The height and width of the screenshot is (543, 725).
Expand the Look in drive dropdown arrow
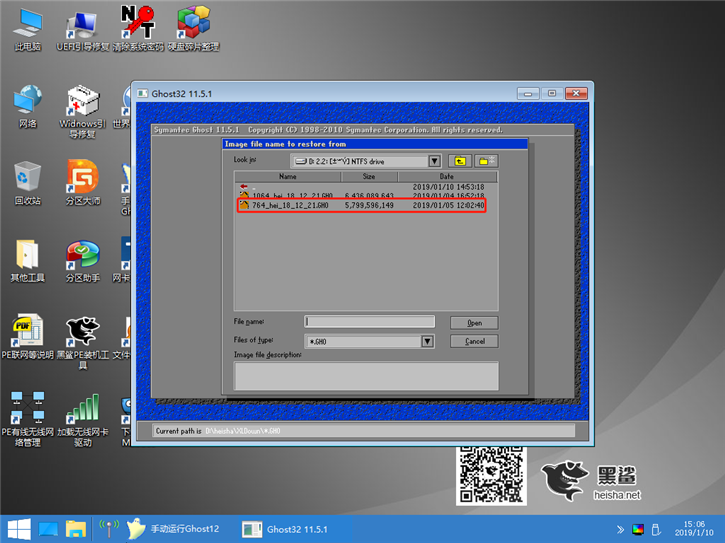click(434, 161)
